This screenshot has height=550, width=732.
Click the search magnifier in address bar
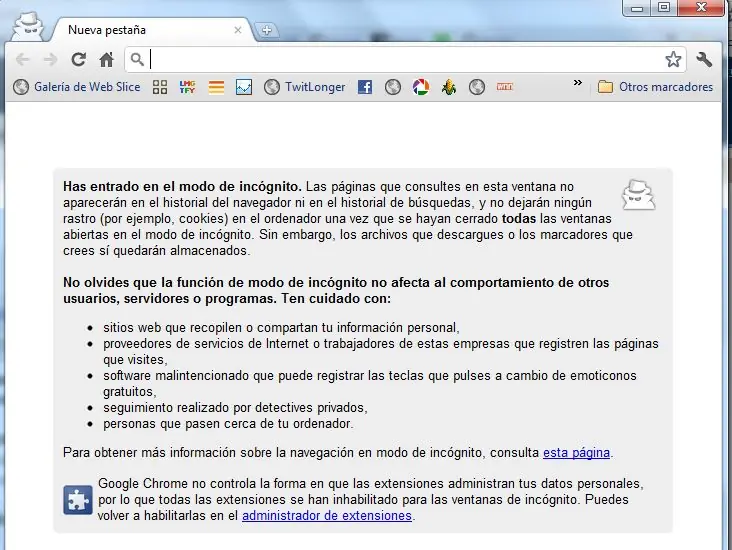137,59
